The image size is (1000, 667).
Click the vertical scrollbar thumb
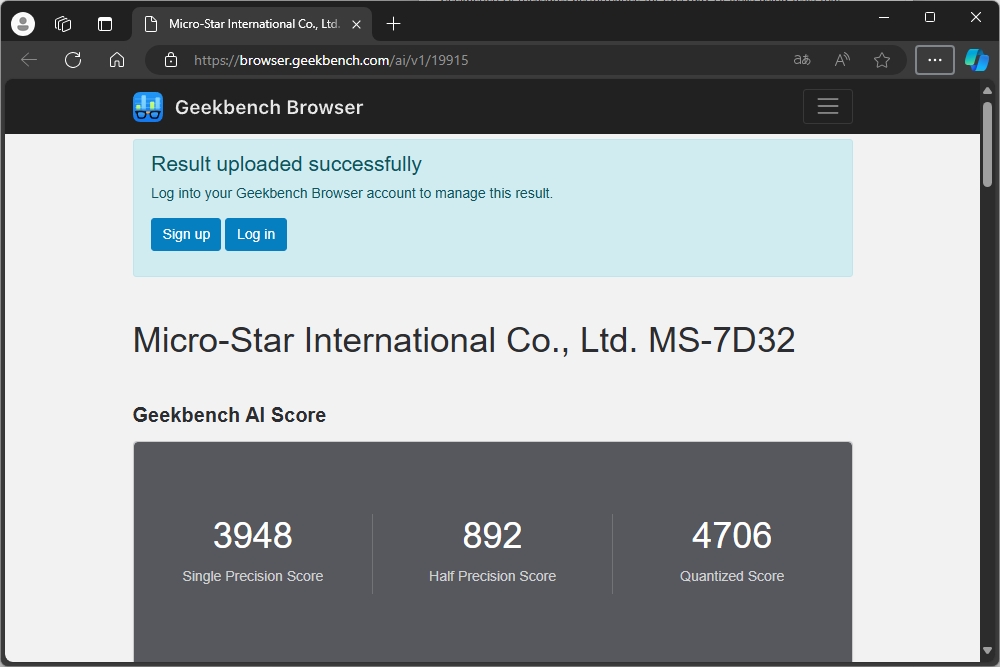pyautogui.click(x=987, y=145)
